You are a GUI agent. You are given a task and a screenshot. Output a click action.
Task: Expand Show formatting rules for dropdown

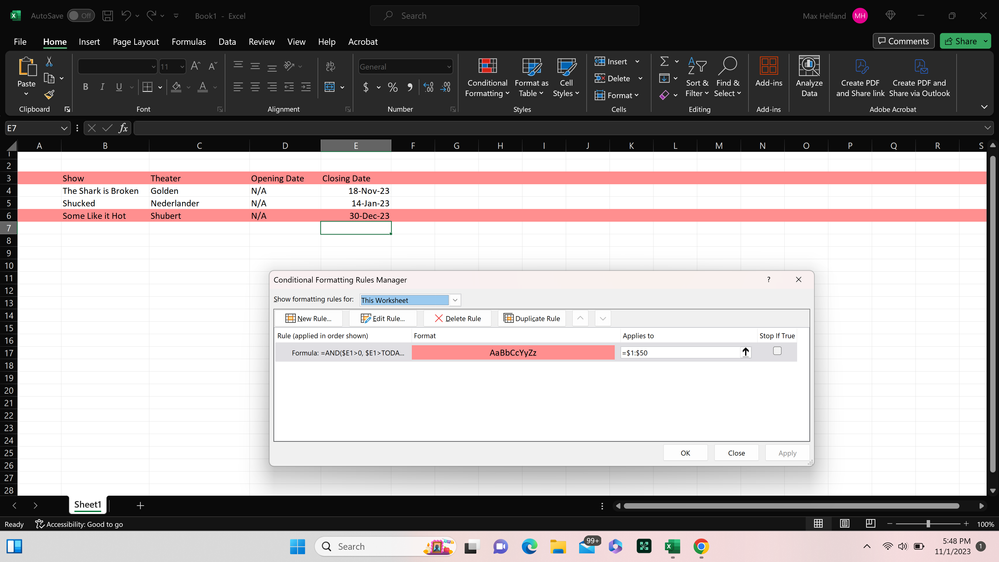point(455,300)
